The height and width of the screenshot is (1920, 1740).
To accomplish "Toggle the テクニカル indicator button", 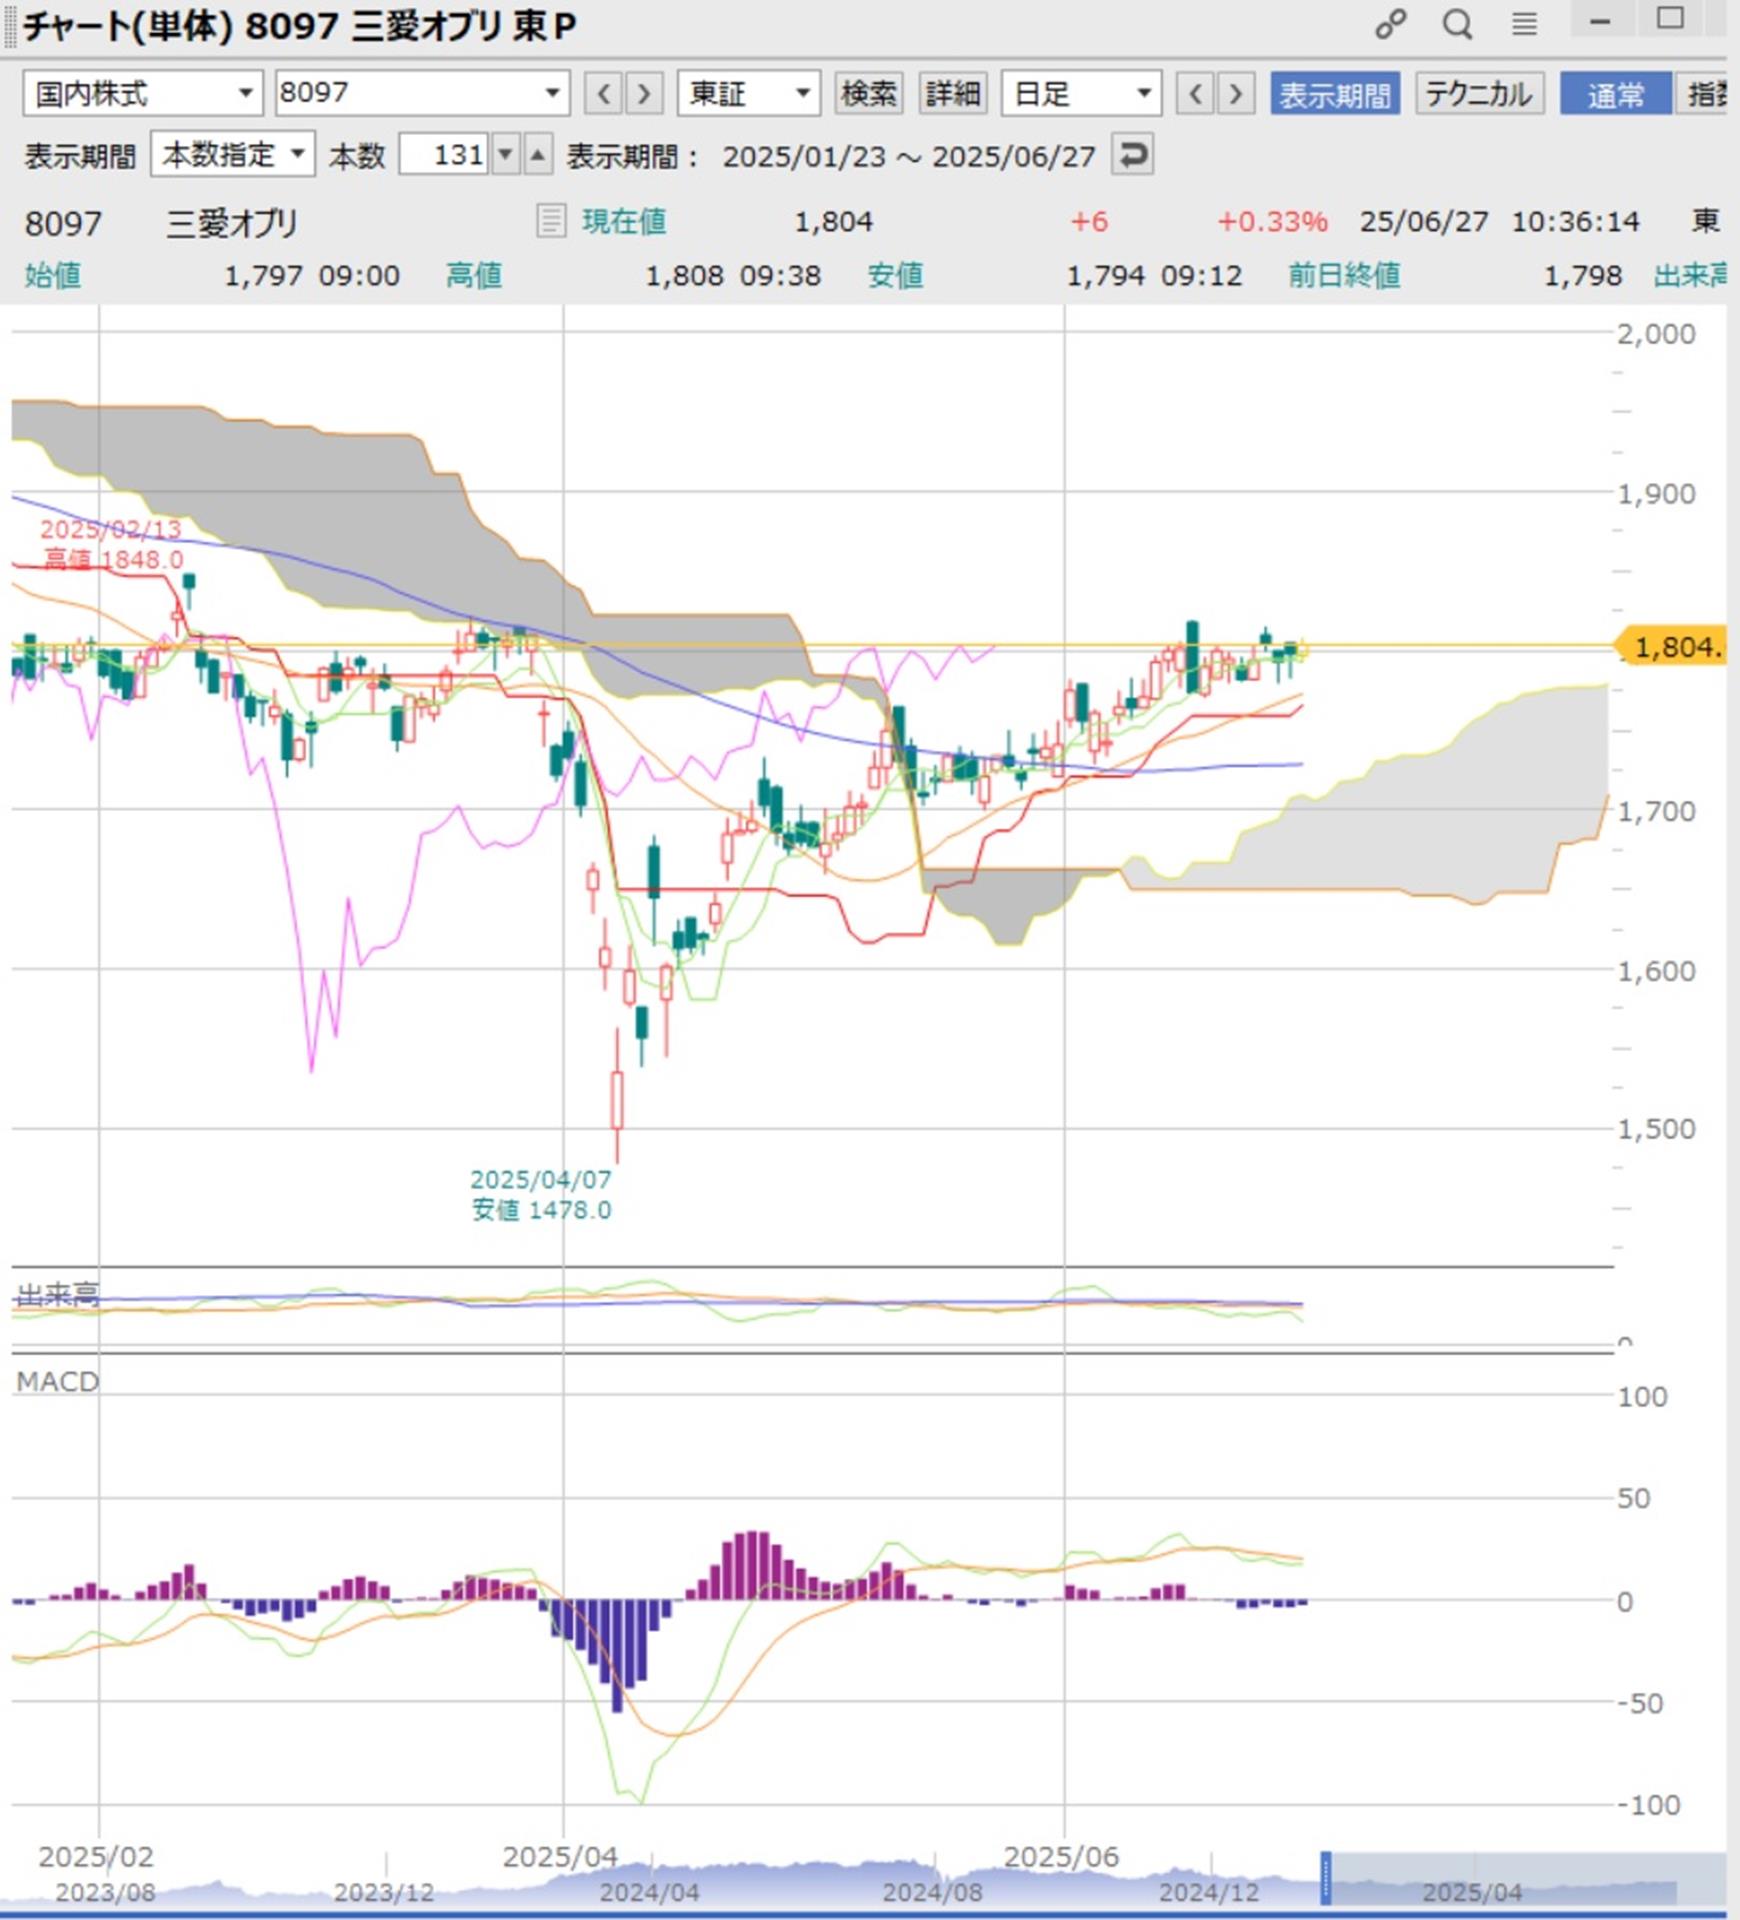I will pyautogui.click(x=1478, y=94).
